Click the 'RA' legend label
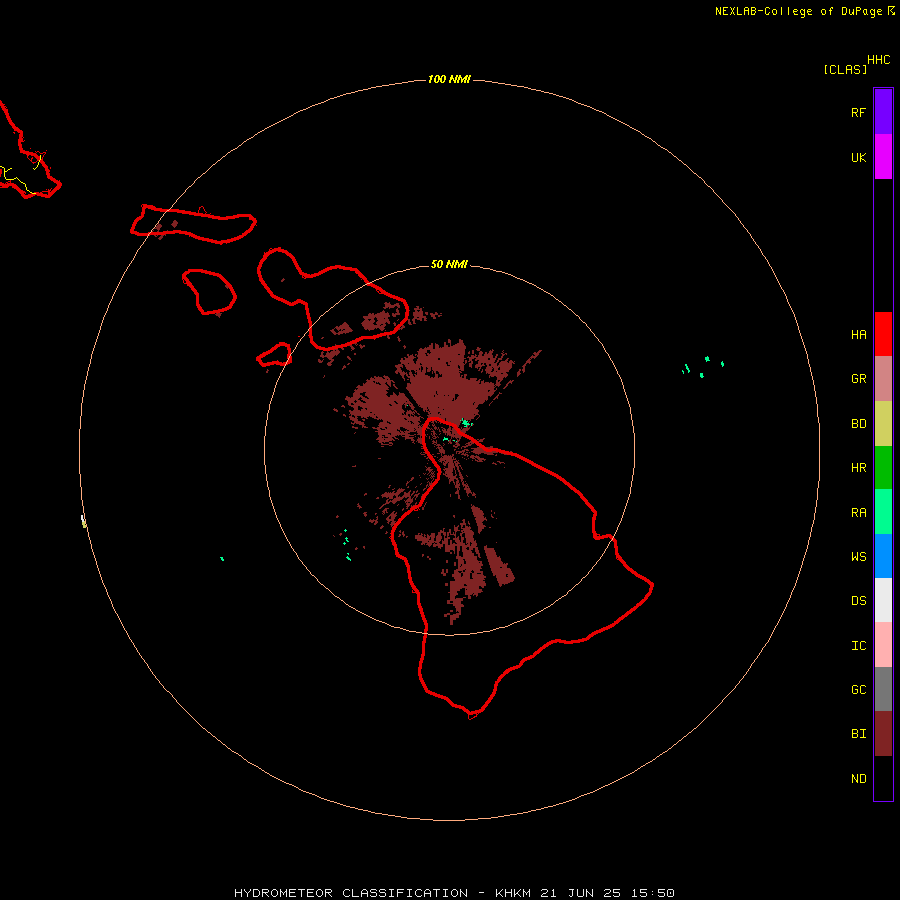The height and width of the screenshot is (900, 900). [858, 513]
